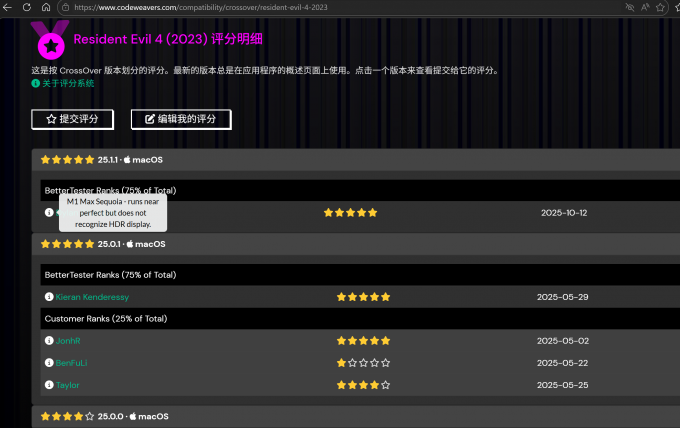
Task: Open JonhR profile link
Action: point(68,341)
